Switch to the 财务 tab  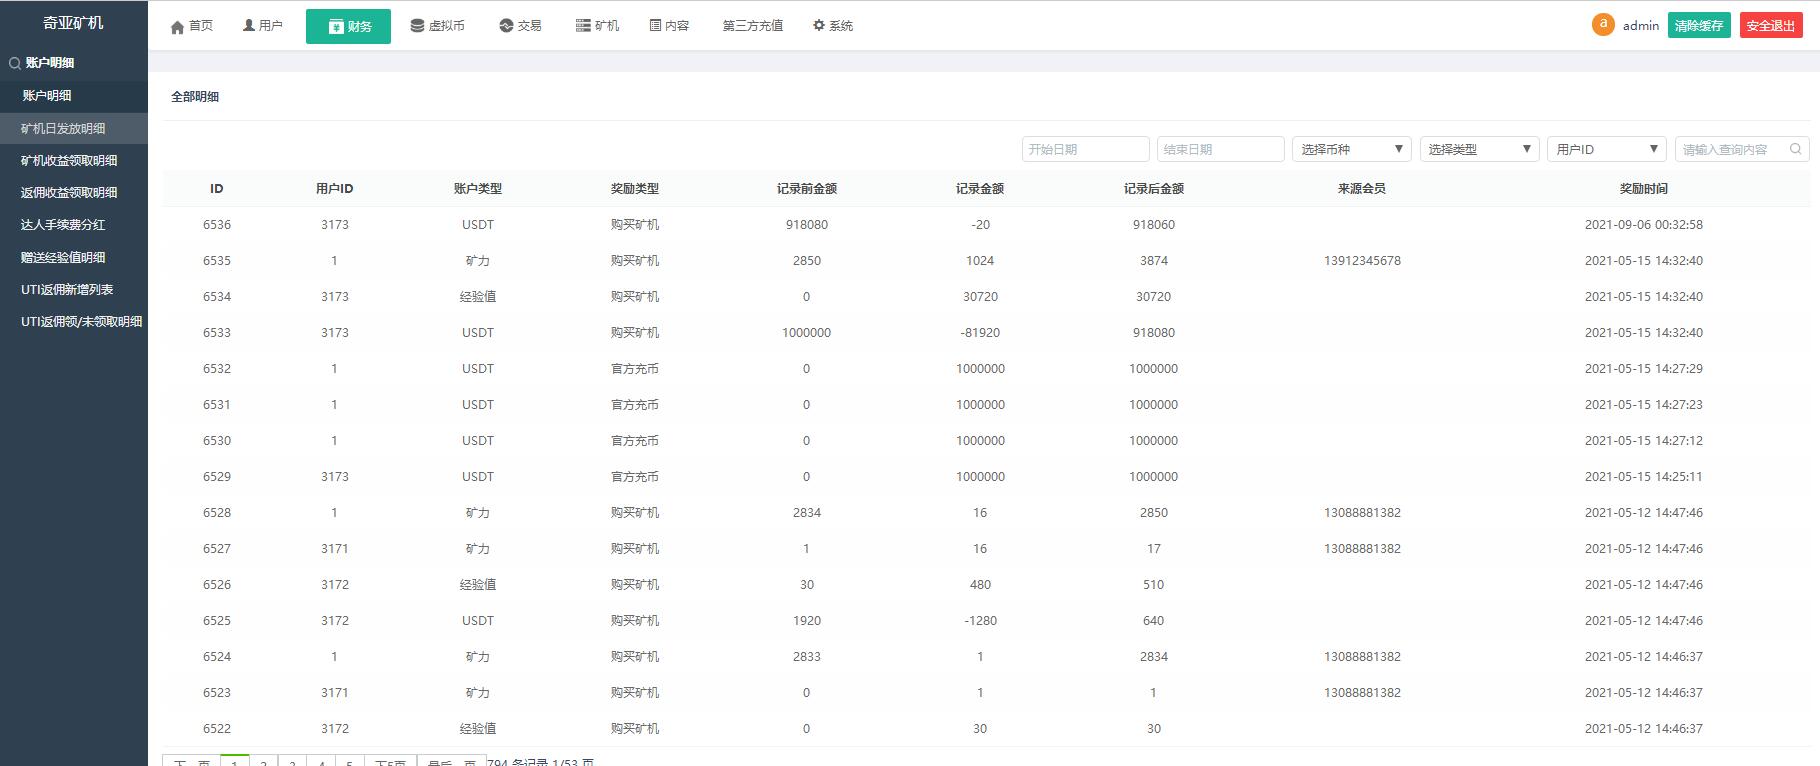[x=348, y=26]
